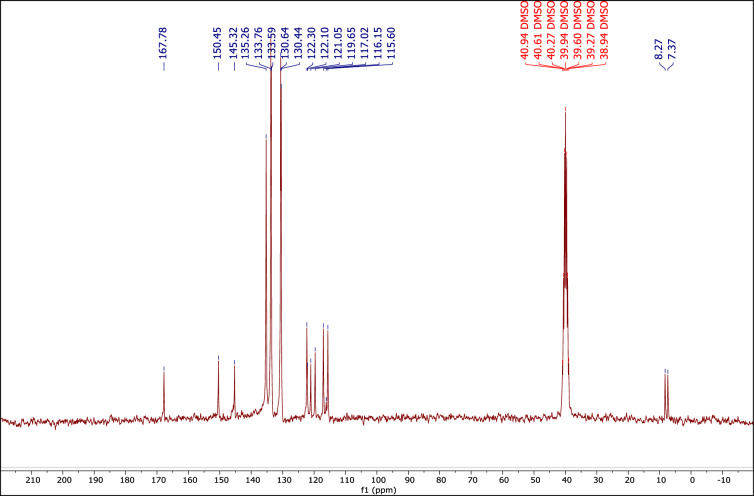Select the 150.45 peak label
The width and height of the screenshot is (754, 496).
(x=218, y=43)
